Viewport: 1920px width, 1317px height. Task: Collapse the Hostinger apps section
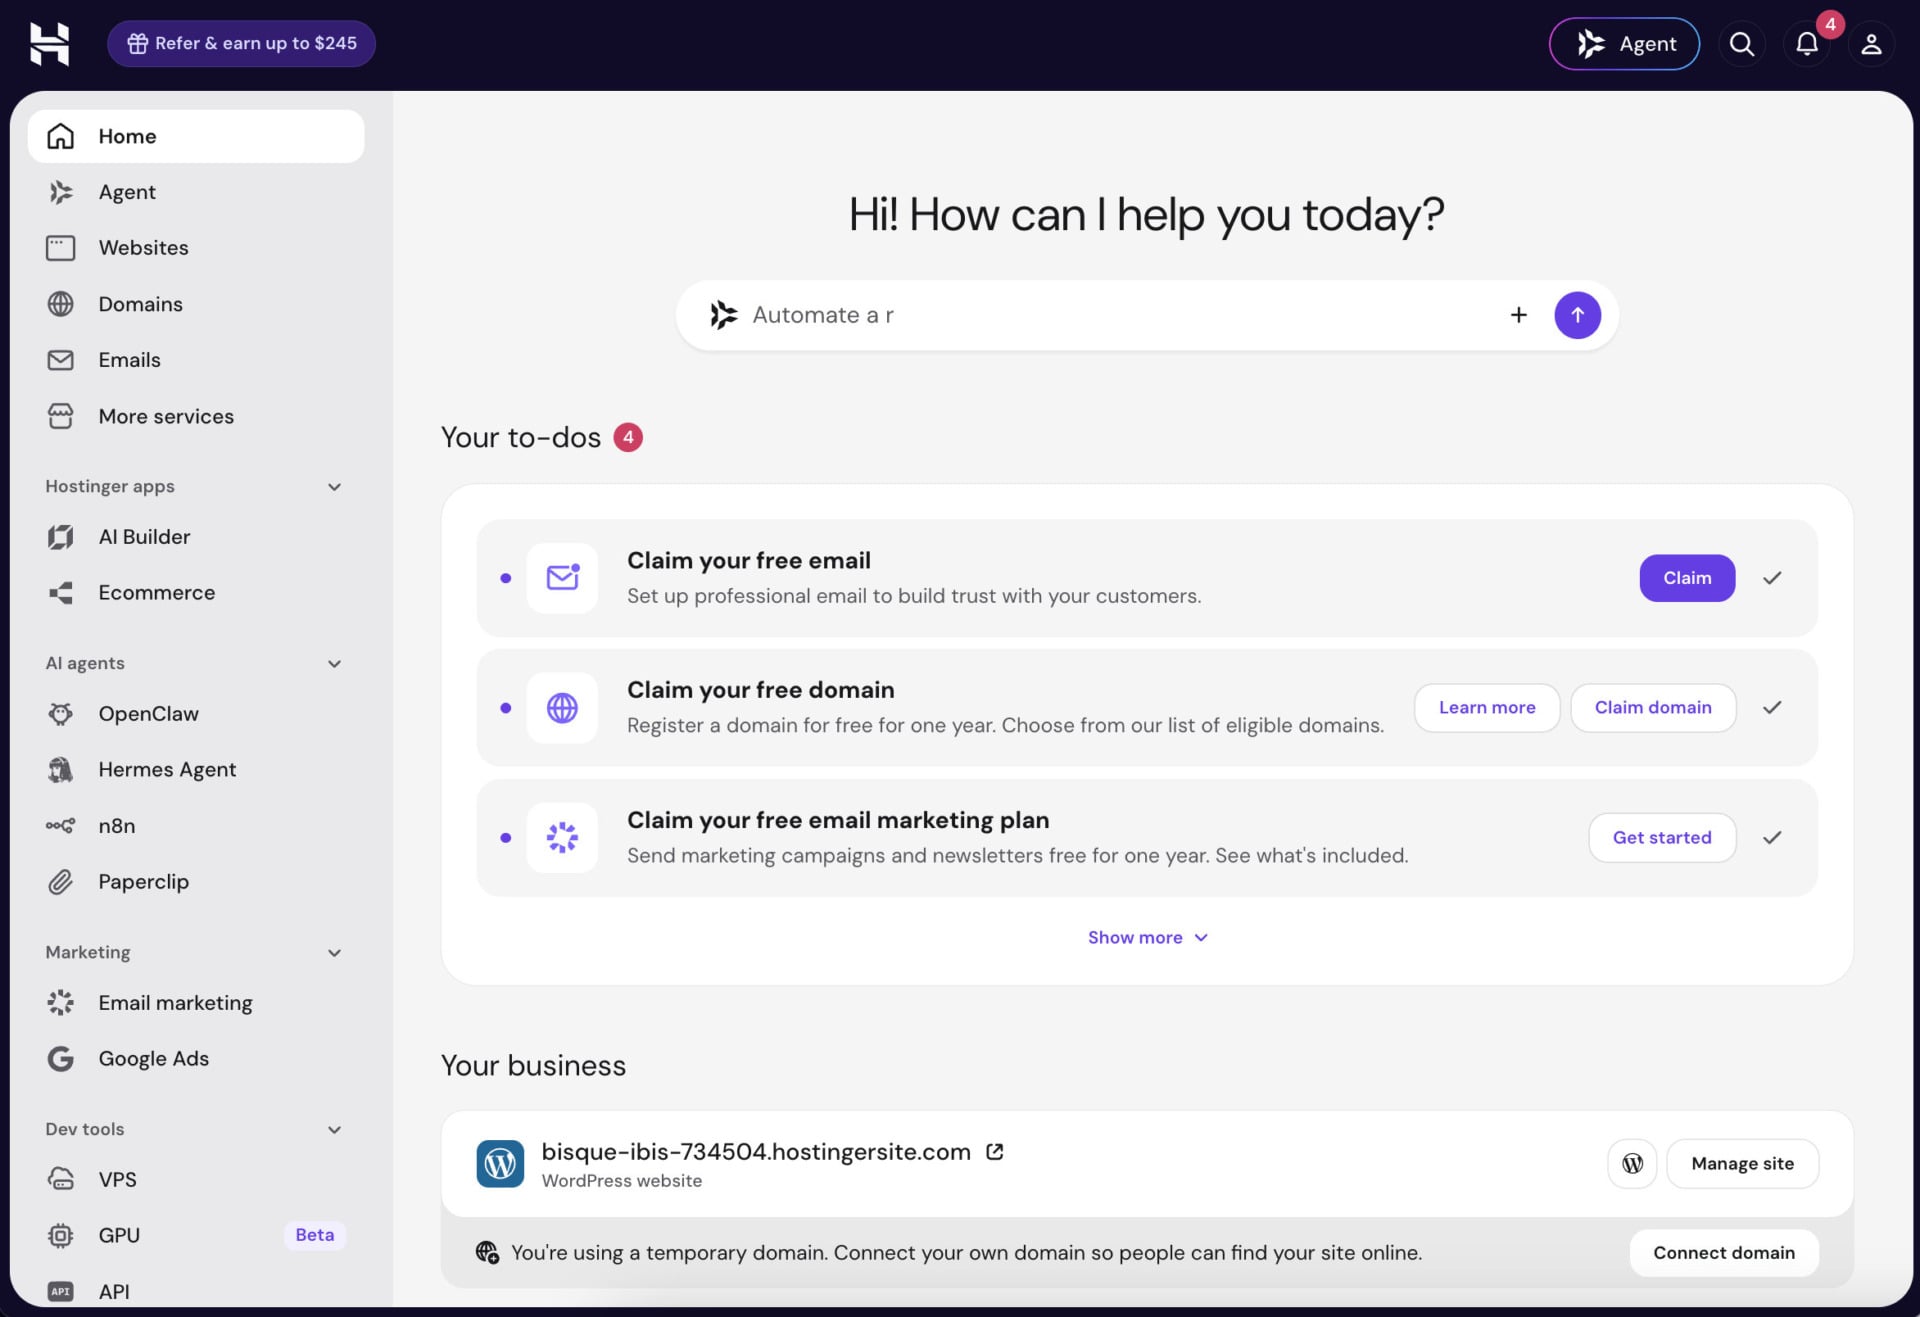(335, 487)
